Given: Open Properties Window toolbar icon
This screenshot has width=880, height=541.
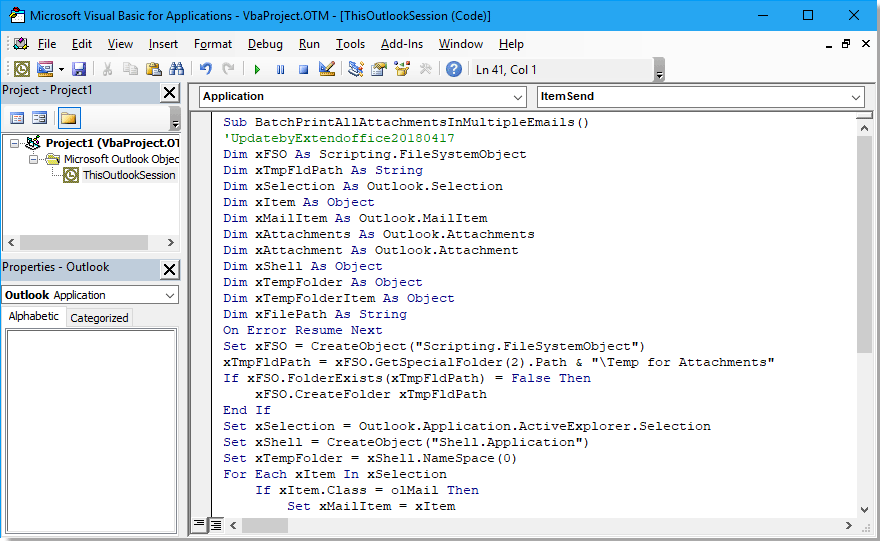Looking at the screenshot, I should click(379, 69).
